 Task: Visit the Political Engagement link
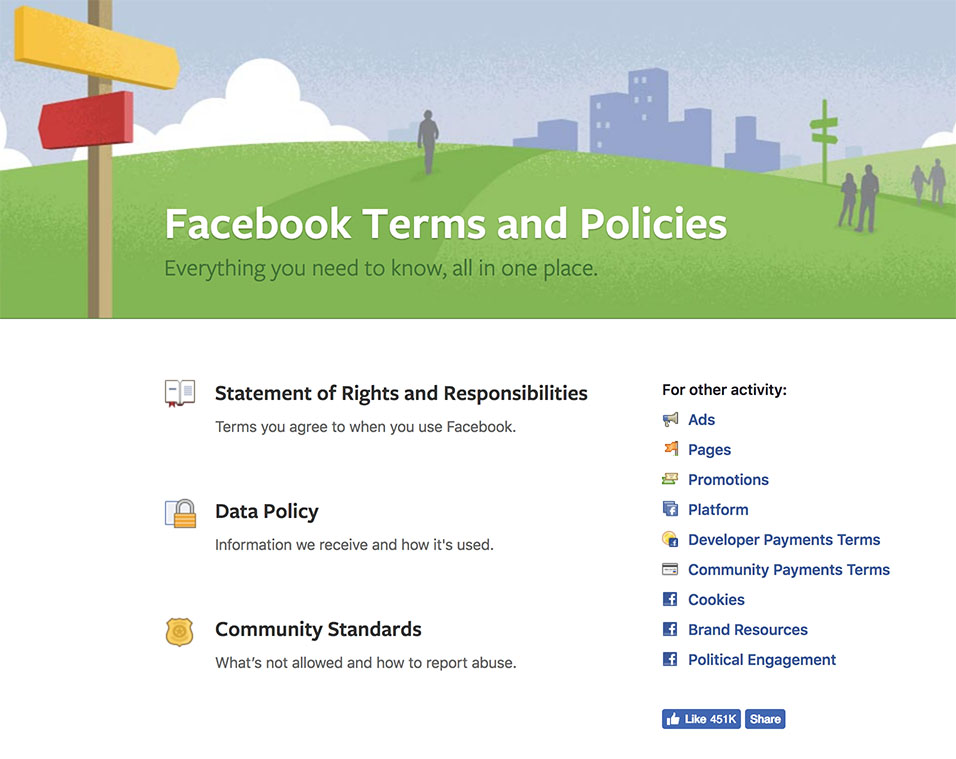(x=762, y=660)
